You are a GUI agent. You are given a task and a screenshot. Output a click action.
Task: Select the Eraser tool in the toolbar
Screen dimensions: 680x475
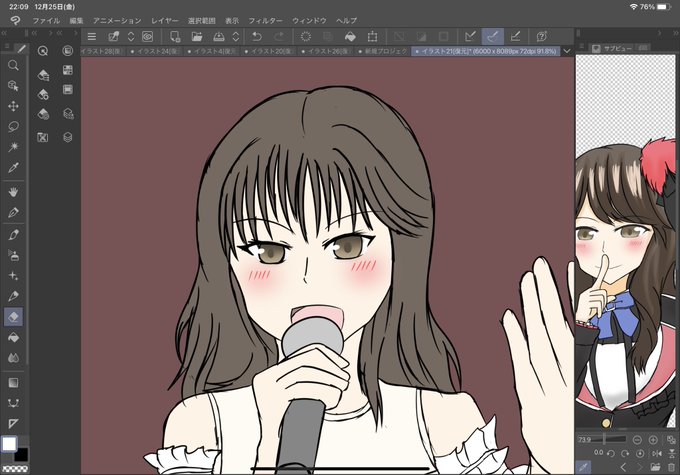point(13,317)
